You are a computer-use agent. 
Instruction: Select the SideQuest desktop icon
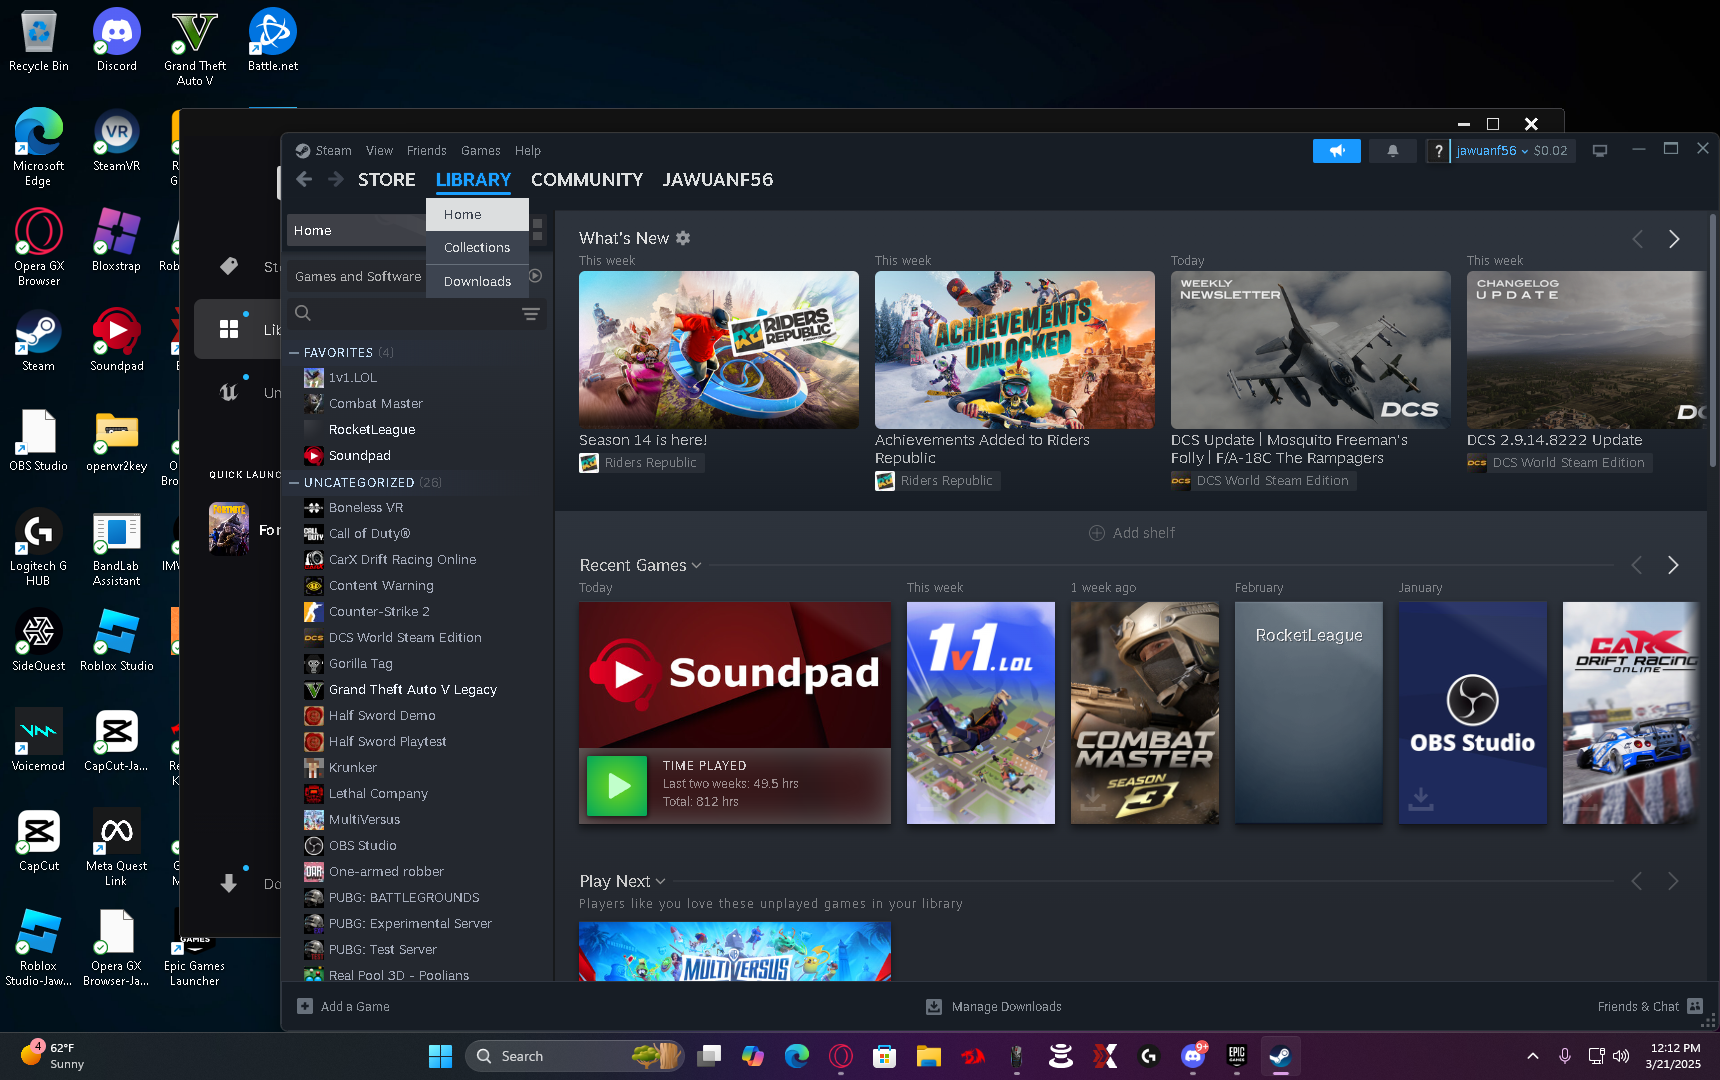(38, 641)
